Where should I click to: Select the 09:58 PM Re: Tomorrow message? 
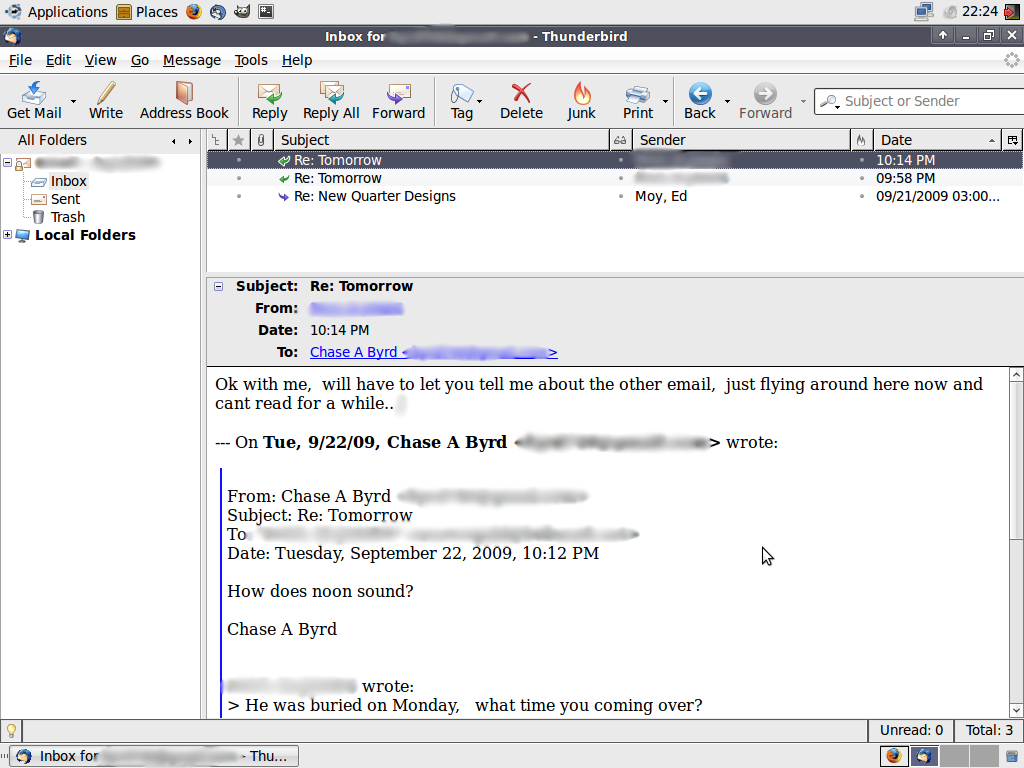(615, 178)
